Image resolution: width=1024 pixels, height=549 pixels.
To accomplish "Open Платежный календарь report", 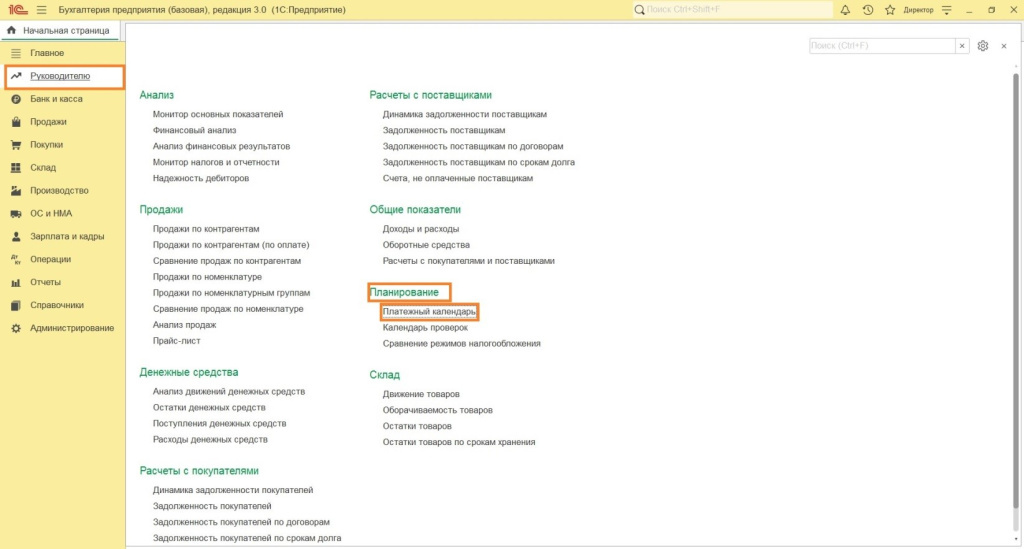I will [x=429, y=312].
